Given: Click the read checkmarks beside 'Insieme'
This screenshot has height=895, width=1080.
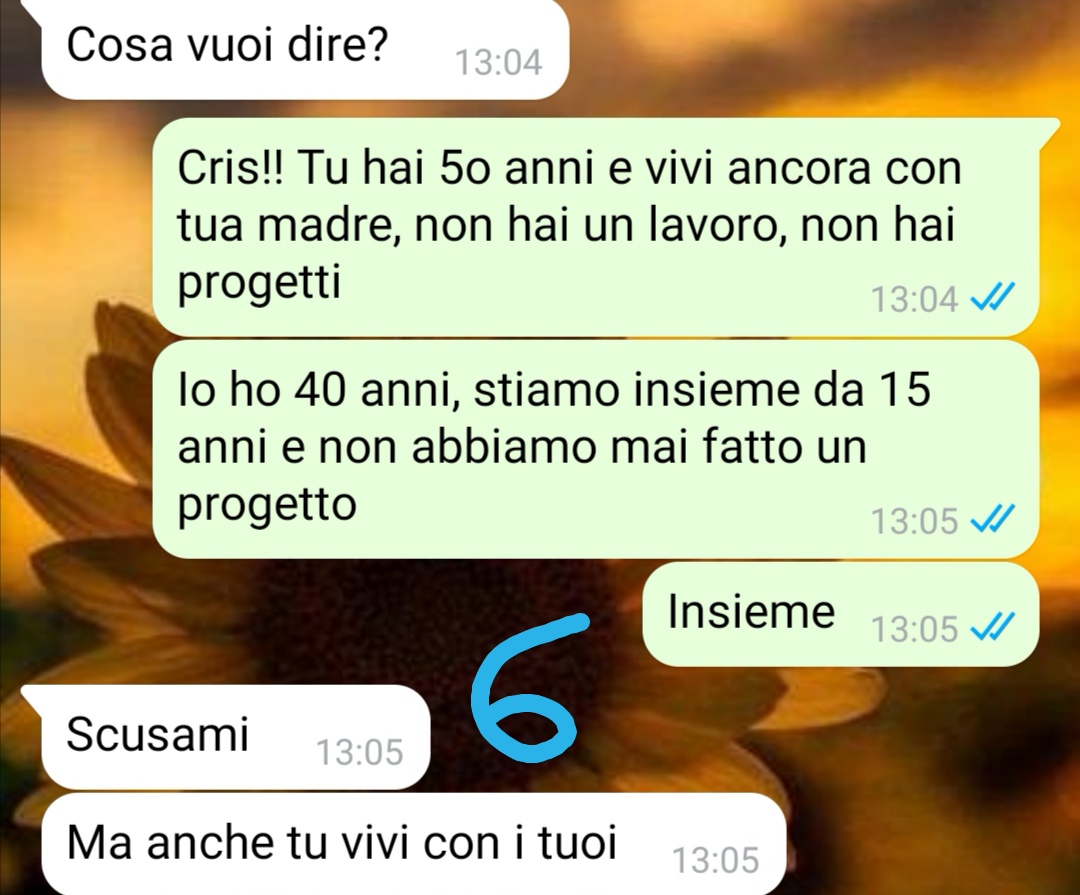Looking at the screenshot, I should pos(992,628).
